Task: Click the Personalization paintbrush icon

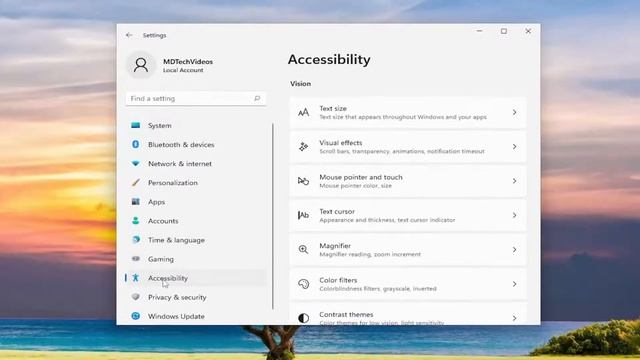Action: (x=136, y=182)
